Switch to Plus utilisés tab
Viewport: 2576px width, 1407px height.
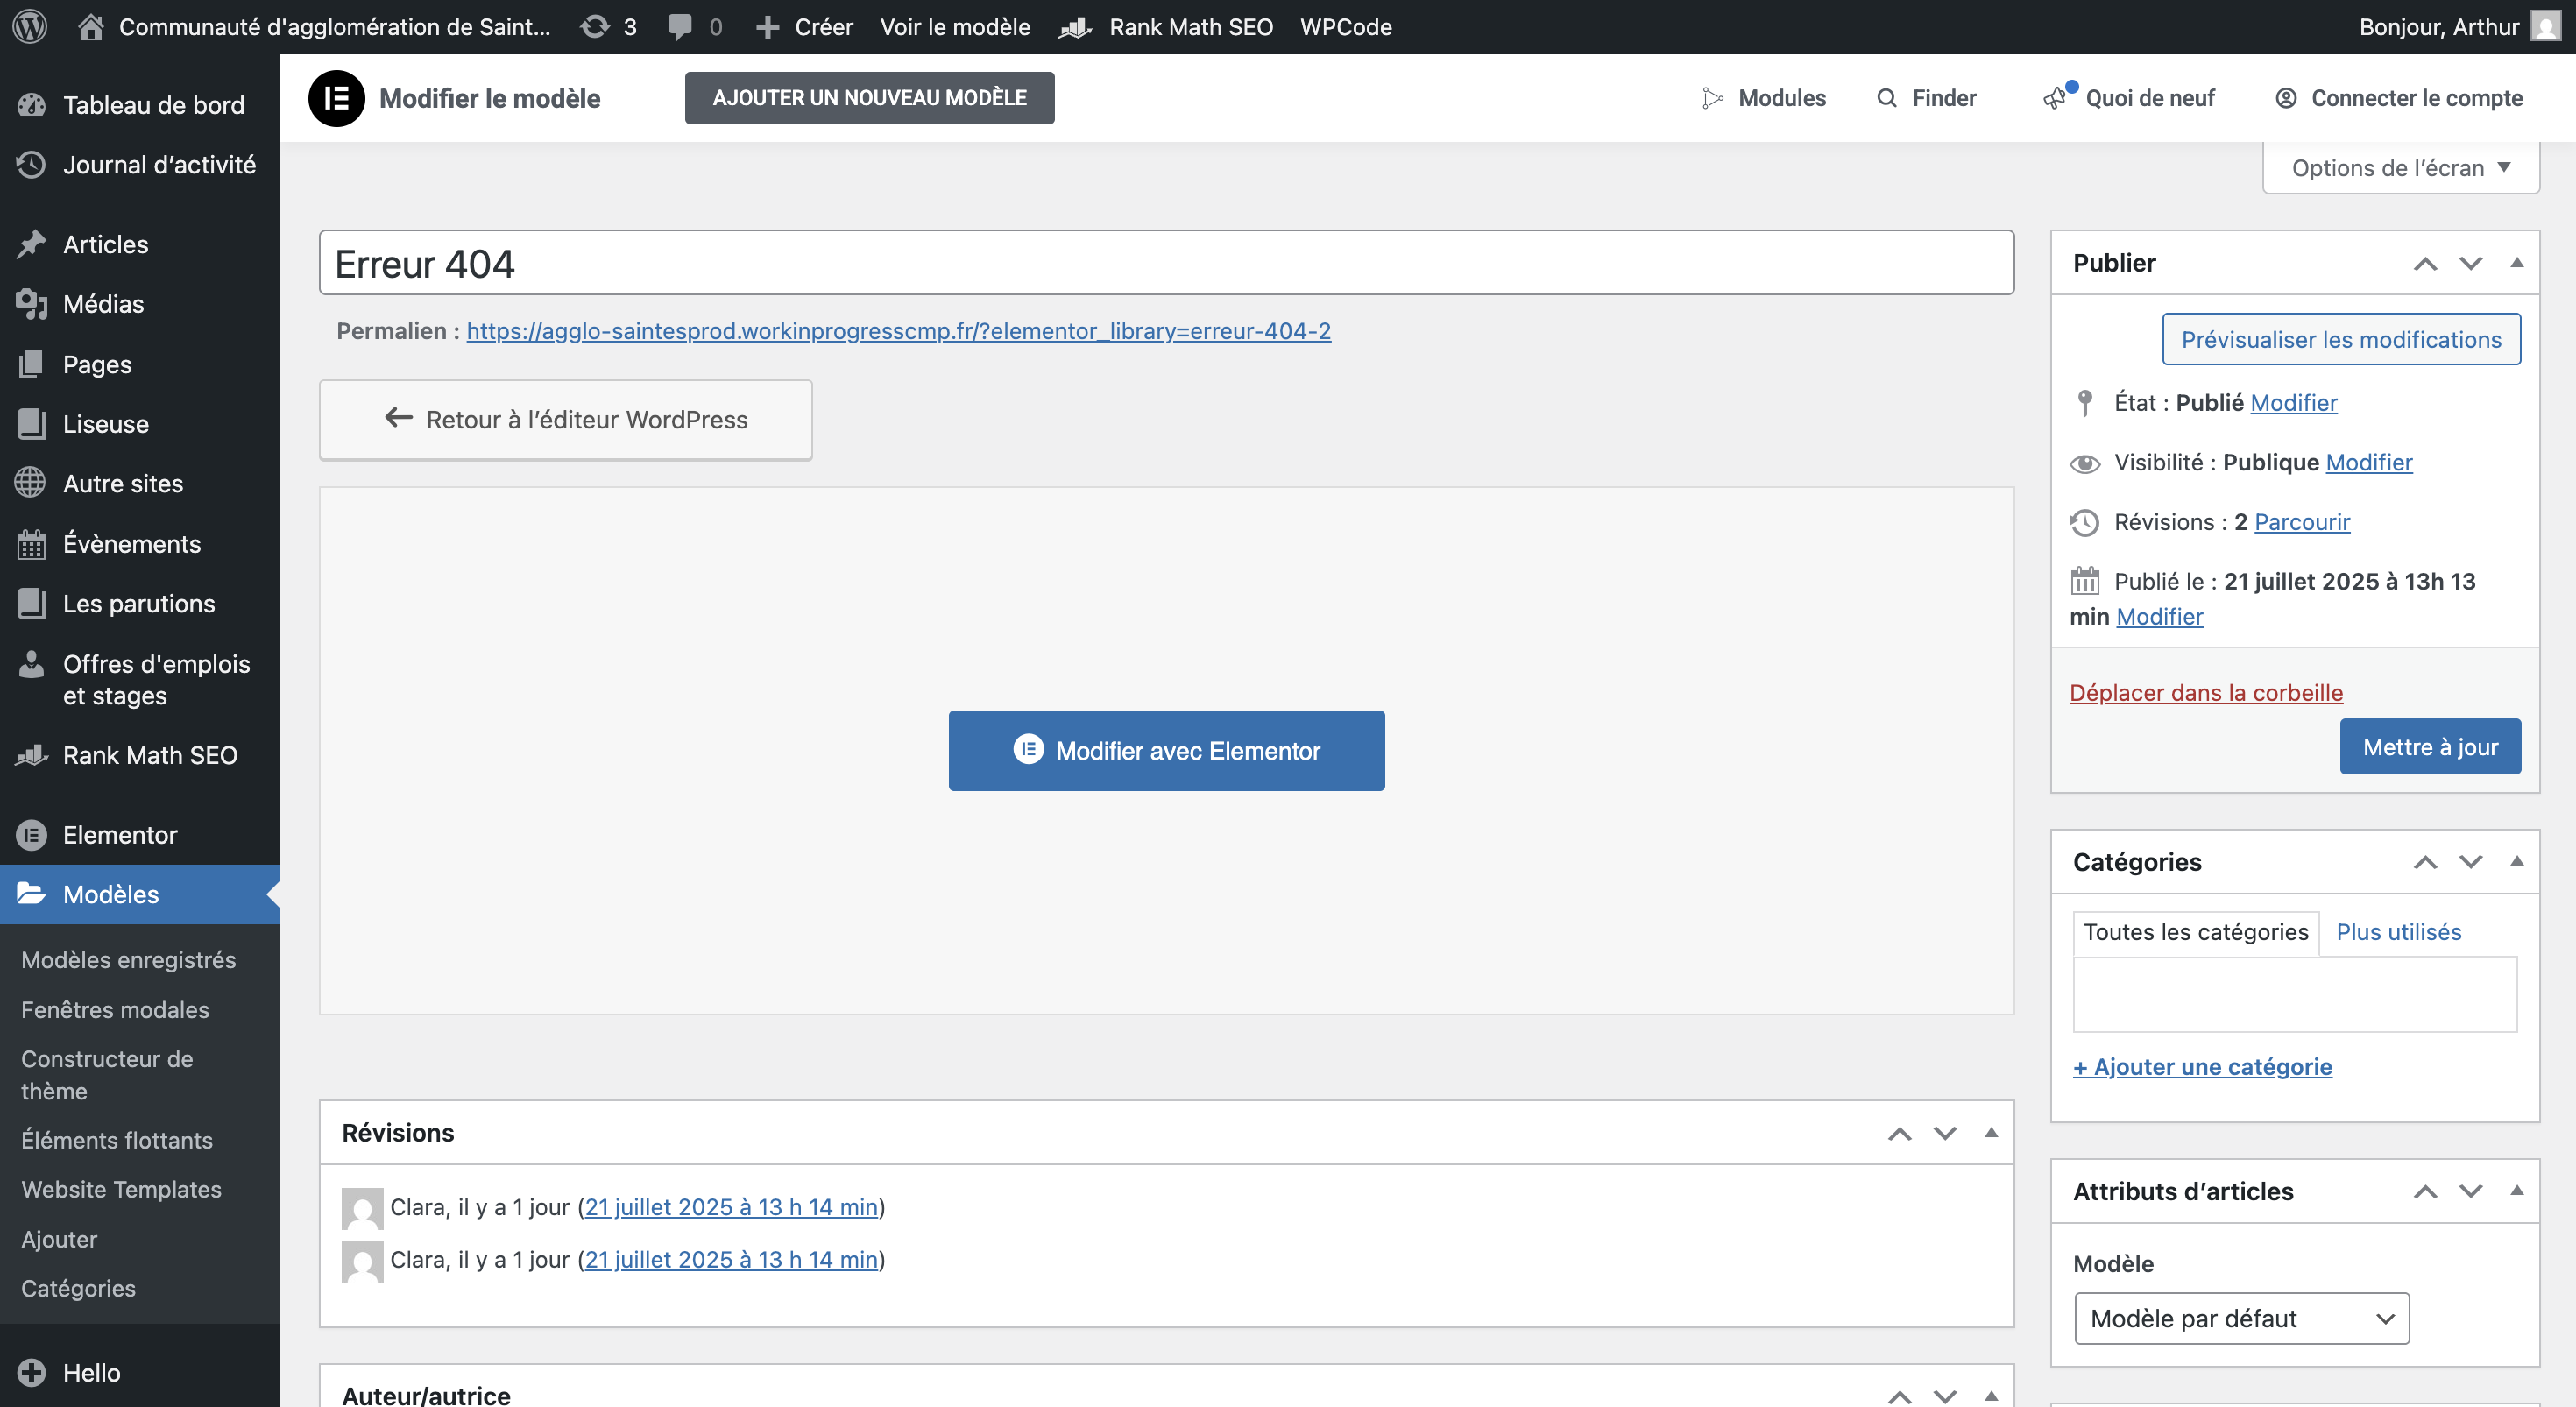(2398, 931)
